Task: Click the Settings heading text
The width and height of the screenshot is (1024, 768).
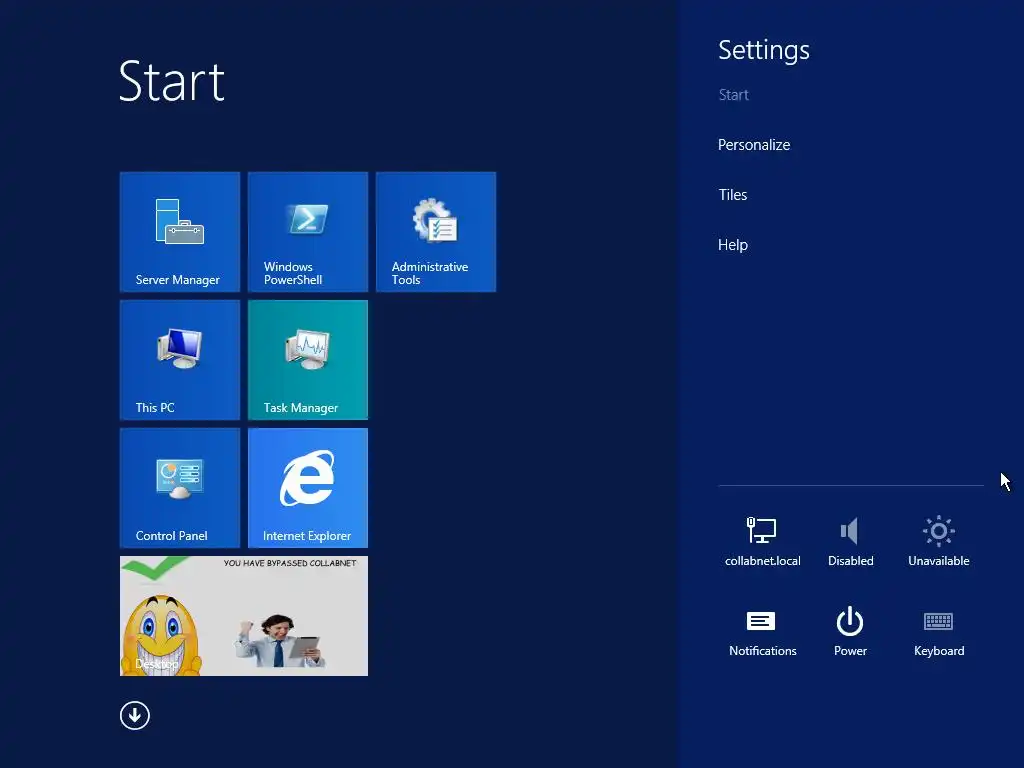Action: pyautogui.click(x=763, y=51)
